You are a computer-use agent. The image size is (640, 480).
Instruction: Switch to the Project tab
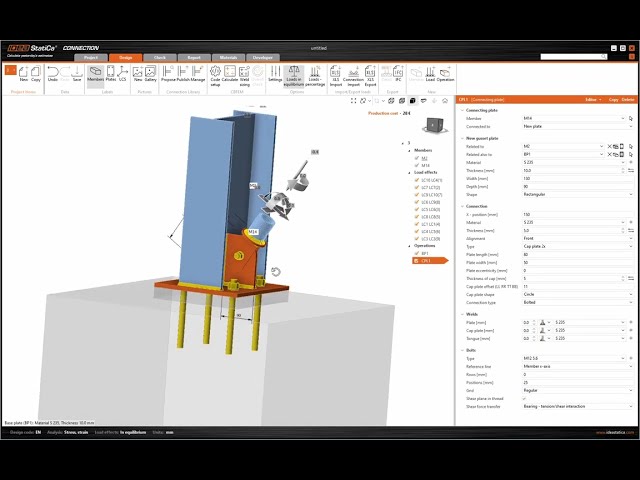(91, 58)
